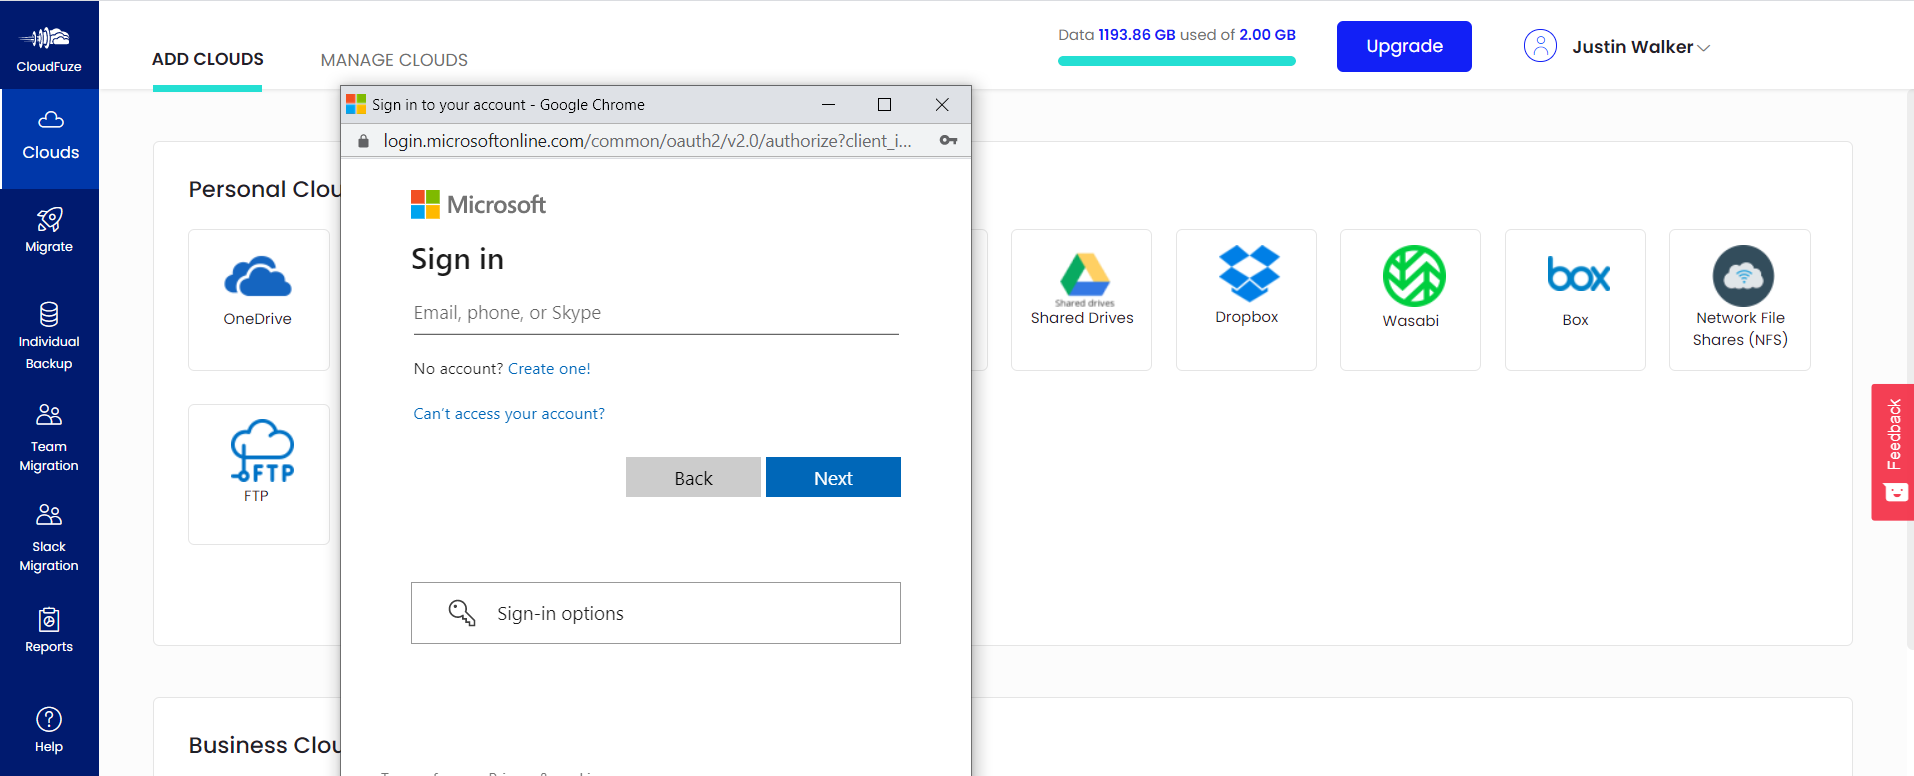1914x776 pixels.
Task: Click the key icon in the address bar
Action: (948, 141)
